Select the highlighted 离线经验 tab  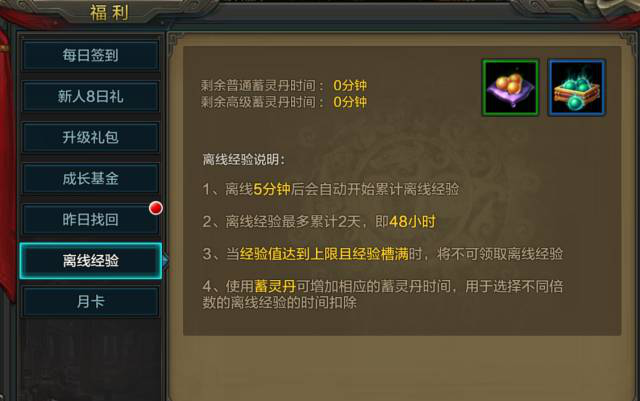coord(90,261)
